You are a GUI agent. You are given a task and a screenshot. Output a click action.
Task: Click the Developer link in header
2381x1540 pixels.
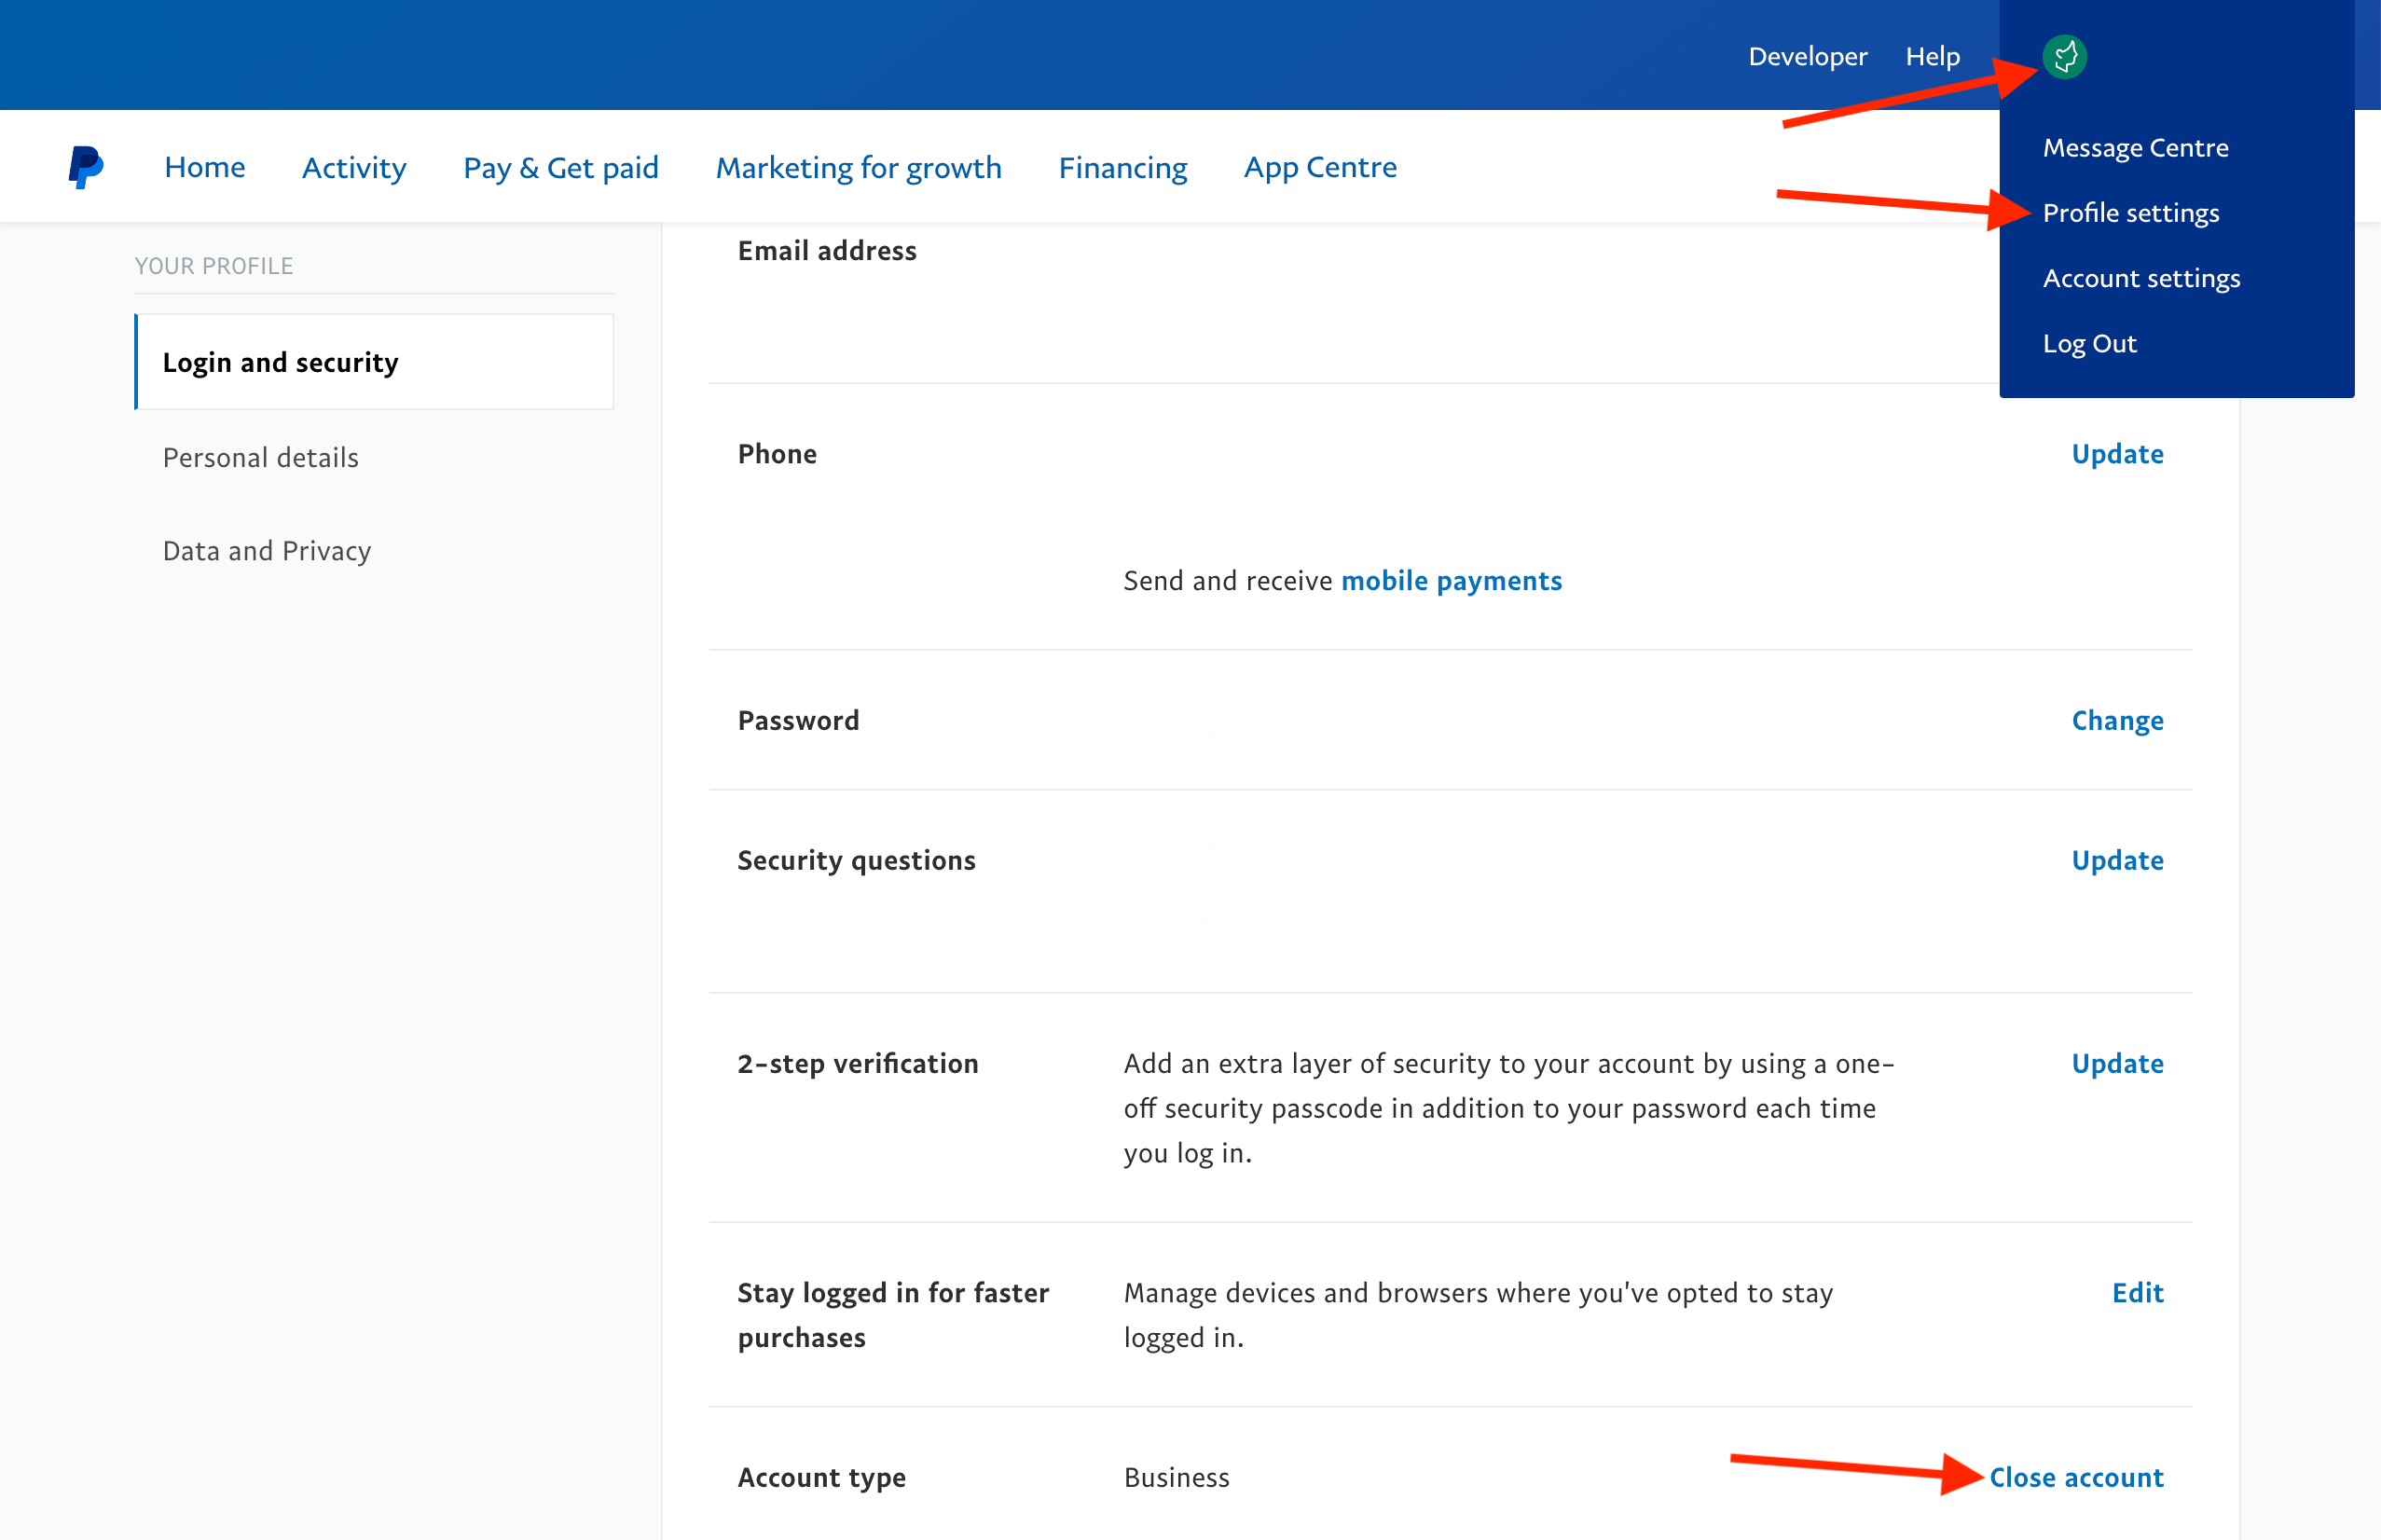click(1807, 57)
